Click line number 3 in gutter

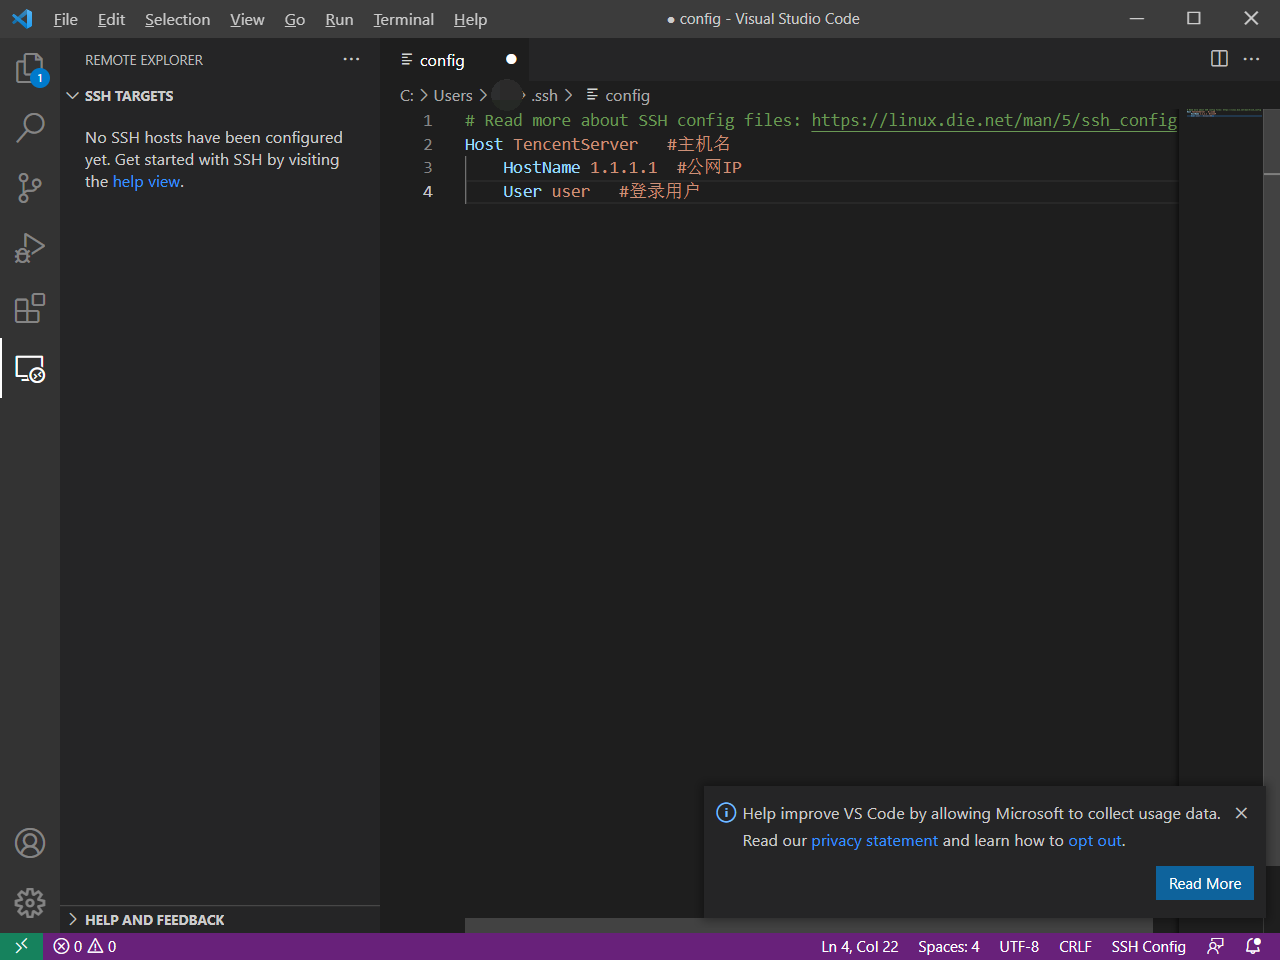point(428,167)
